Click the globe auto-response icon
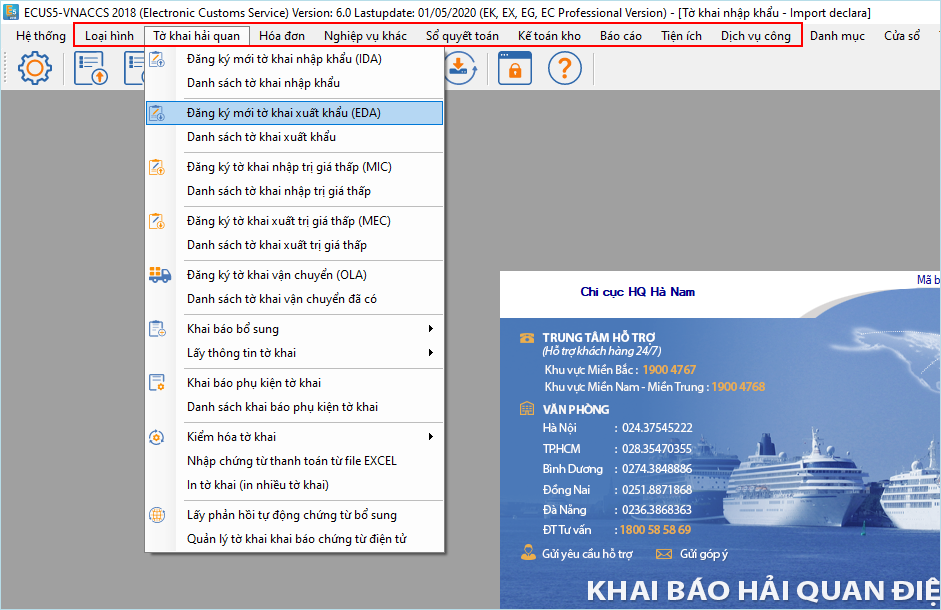 point(157,515)
